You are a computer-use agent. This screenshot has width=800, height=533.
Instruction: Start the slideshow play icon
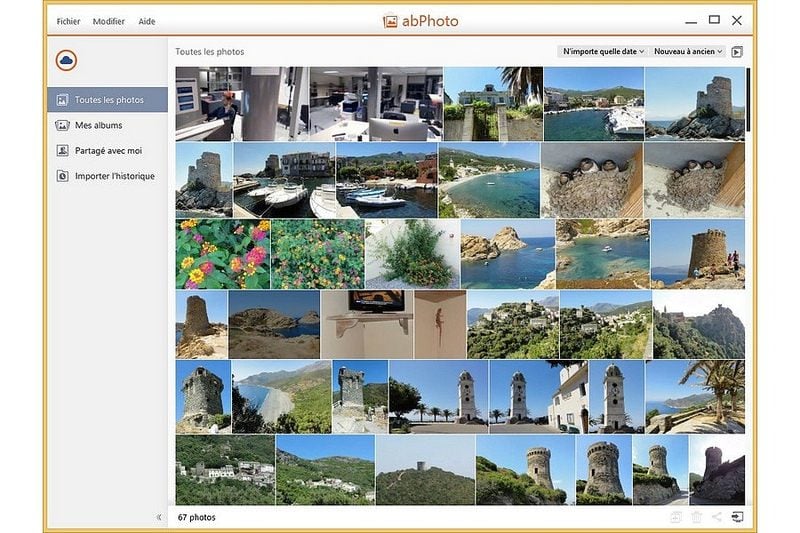tap(737, 52)
